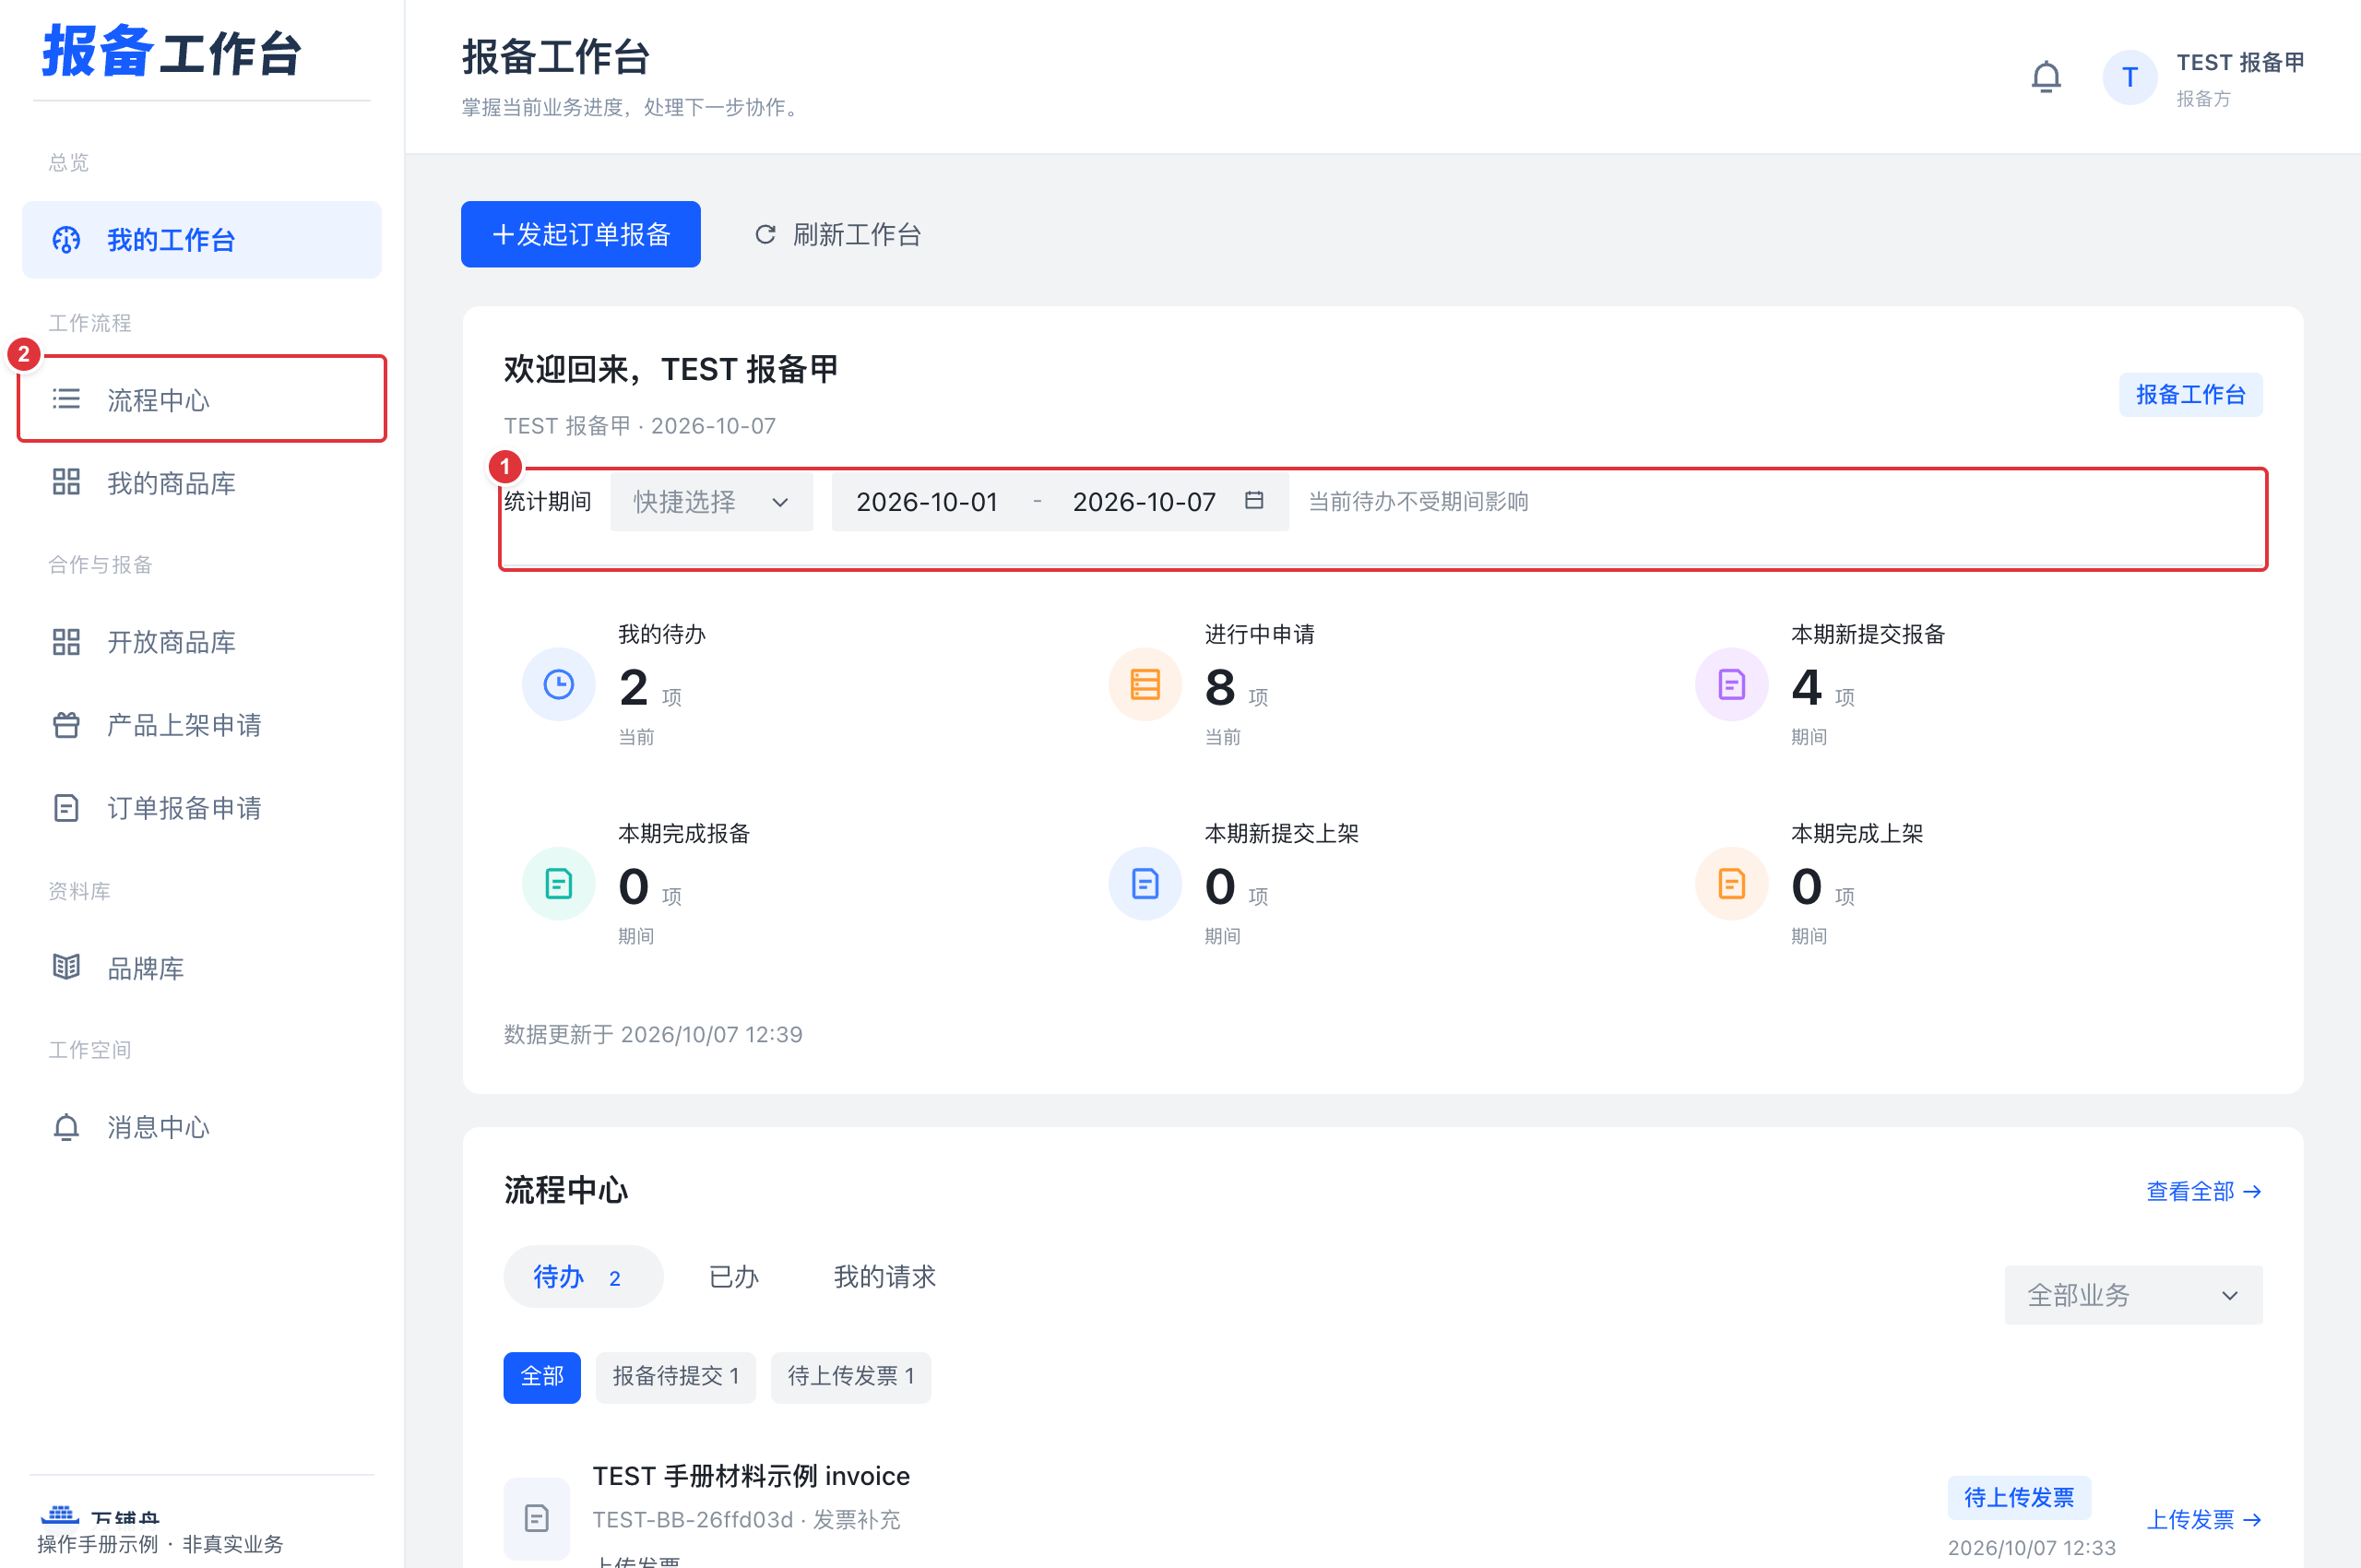Switch to the 已办 tab
Viewport: 2361px width, 1568px height.
click(x=733, y=1277)
